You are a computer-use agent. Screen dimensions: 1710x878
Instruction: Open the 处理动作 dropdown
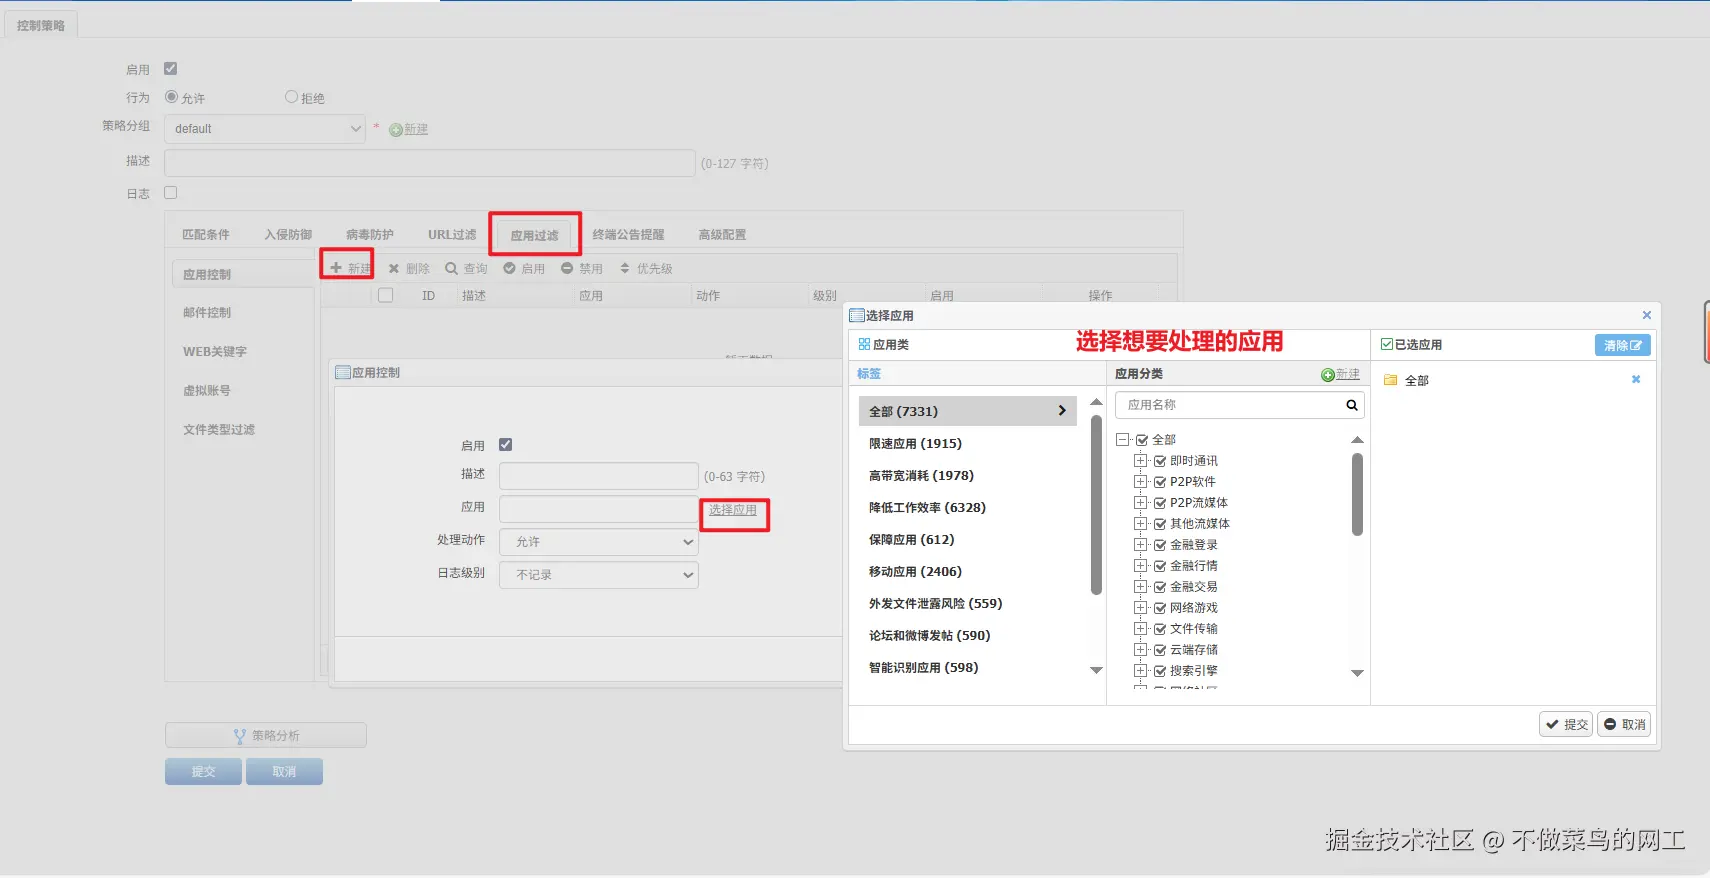point(599,542)
